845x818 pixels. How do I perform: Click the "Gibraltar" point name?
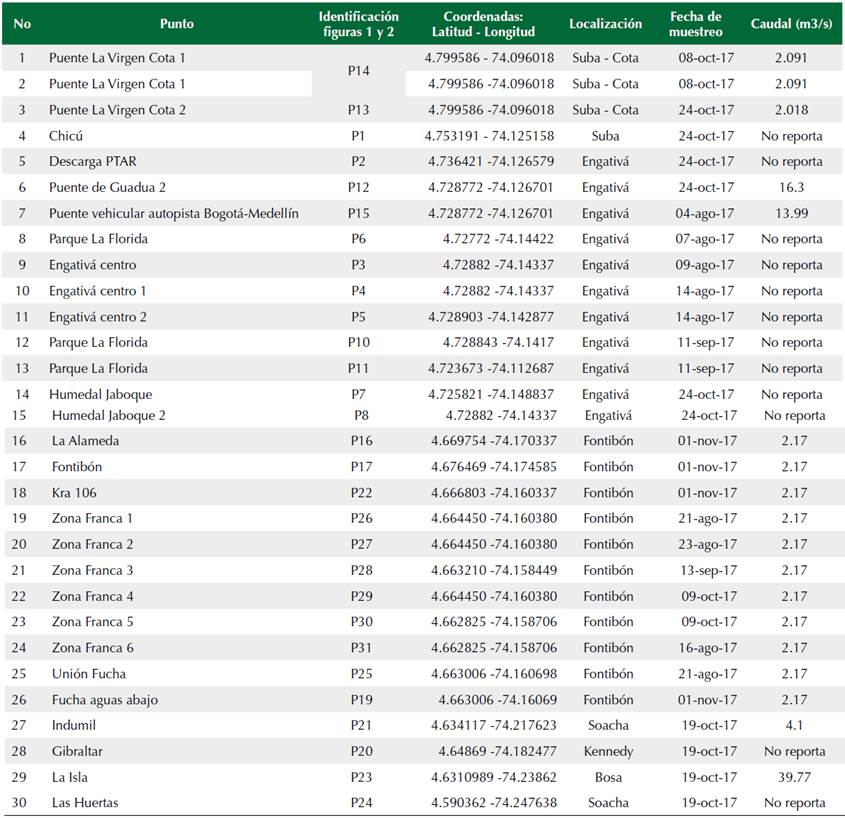pyautogui.click(x=77, y=751)
